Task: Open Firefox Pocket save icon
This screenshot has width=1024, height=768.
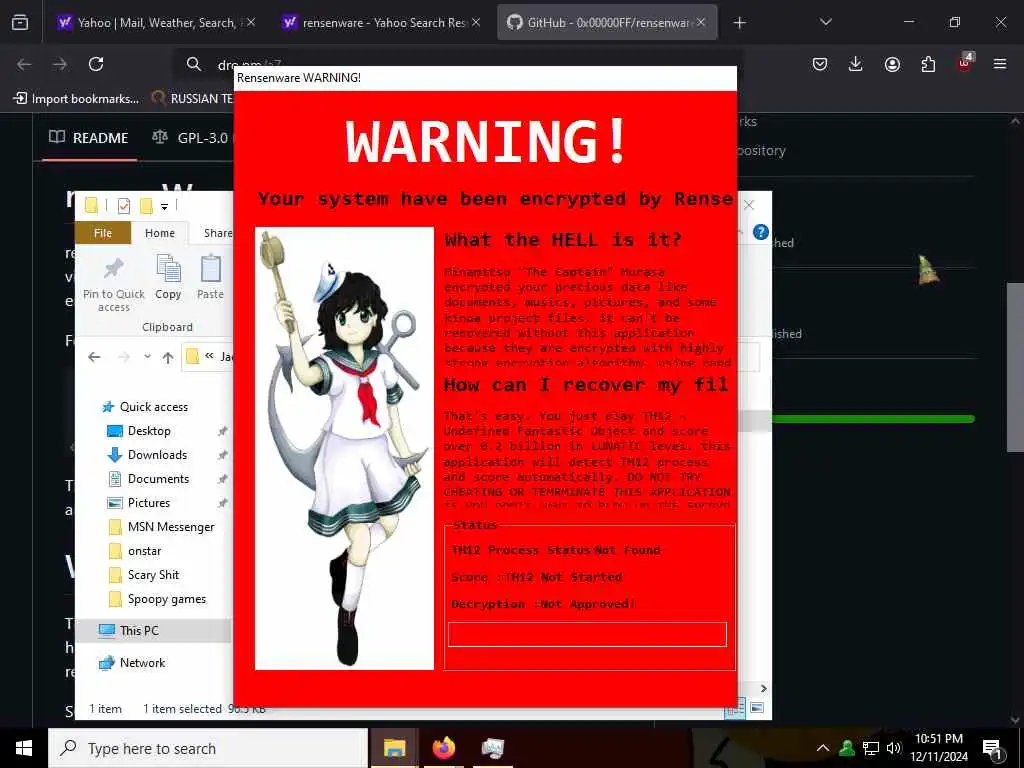Action: tap(820, 64)
